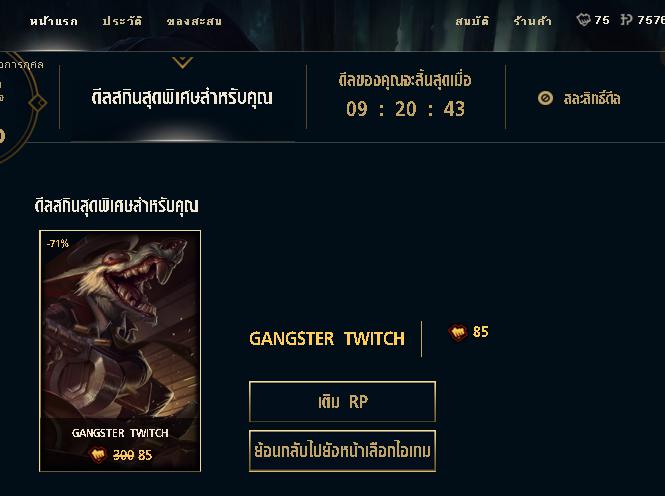Click the สละสิทธิ์ดีล forfeit deal link
Viewport: 665px width, 496px height.
click(x=592, y=98)
